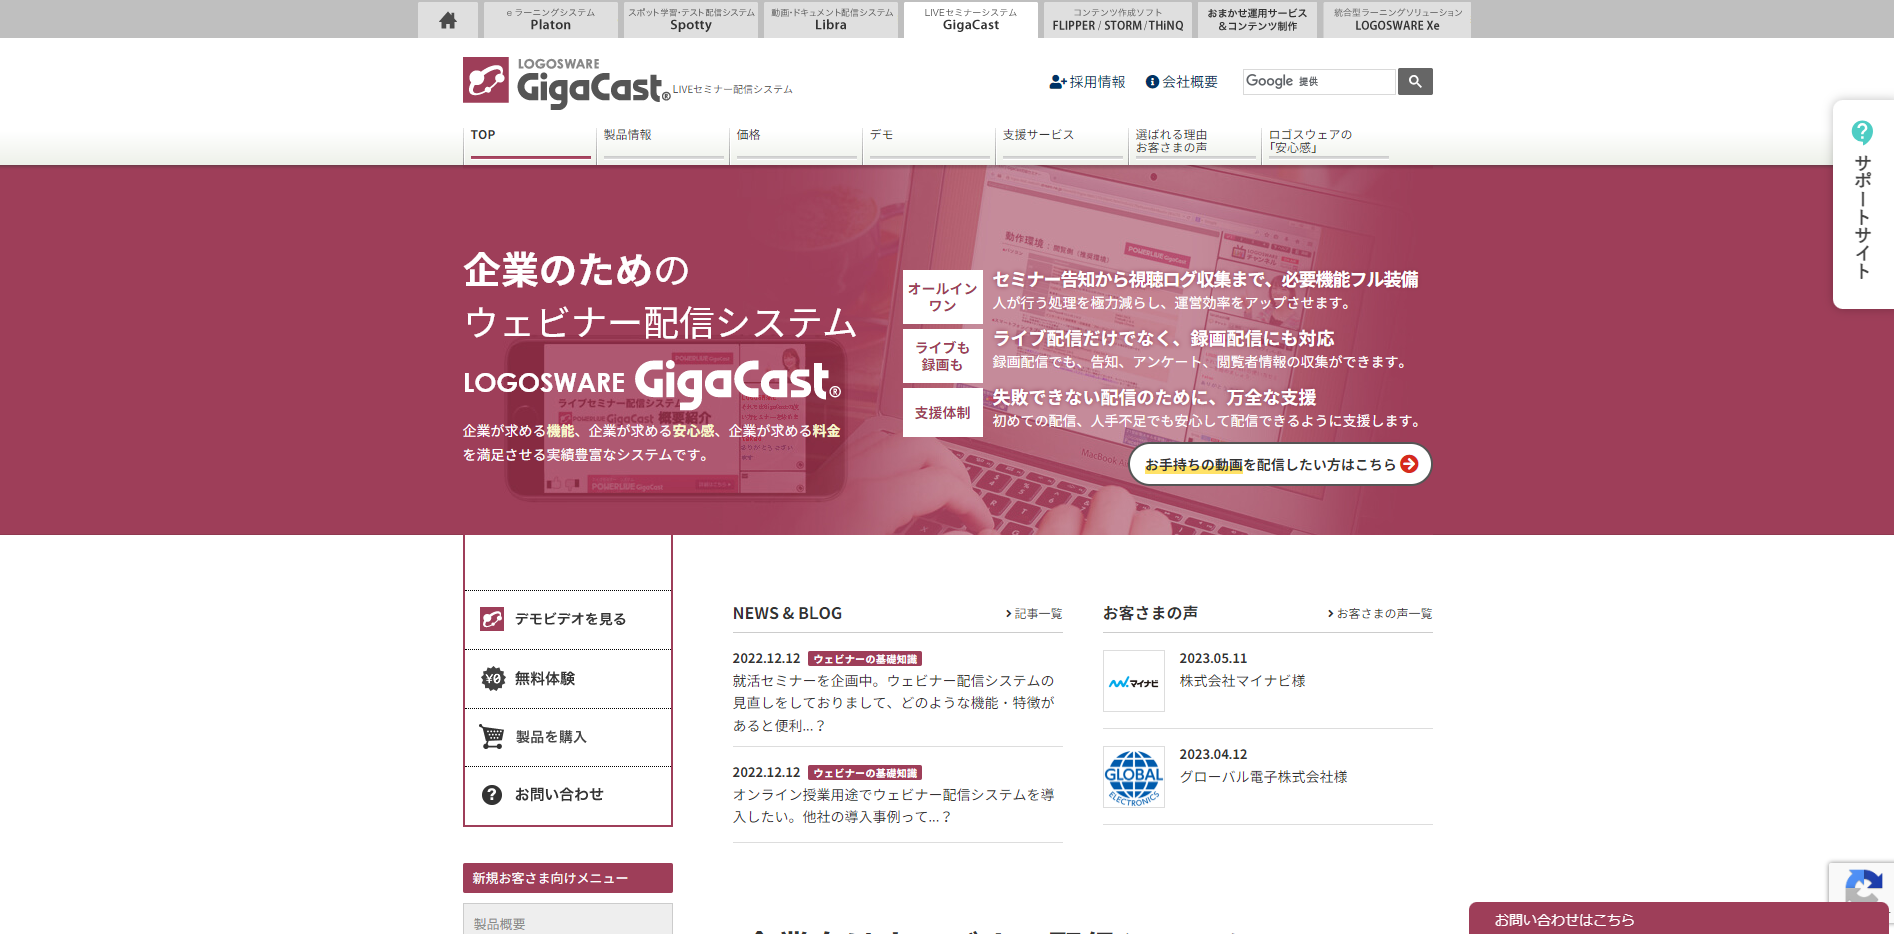The width and height of the screenshot is (1894, 934).
Task: Click the shopping cart purchase icon
Action: point(492,737)
